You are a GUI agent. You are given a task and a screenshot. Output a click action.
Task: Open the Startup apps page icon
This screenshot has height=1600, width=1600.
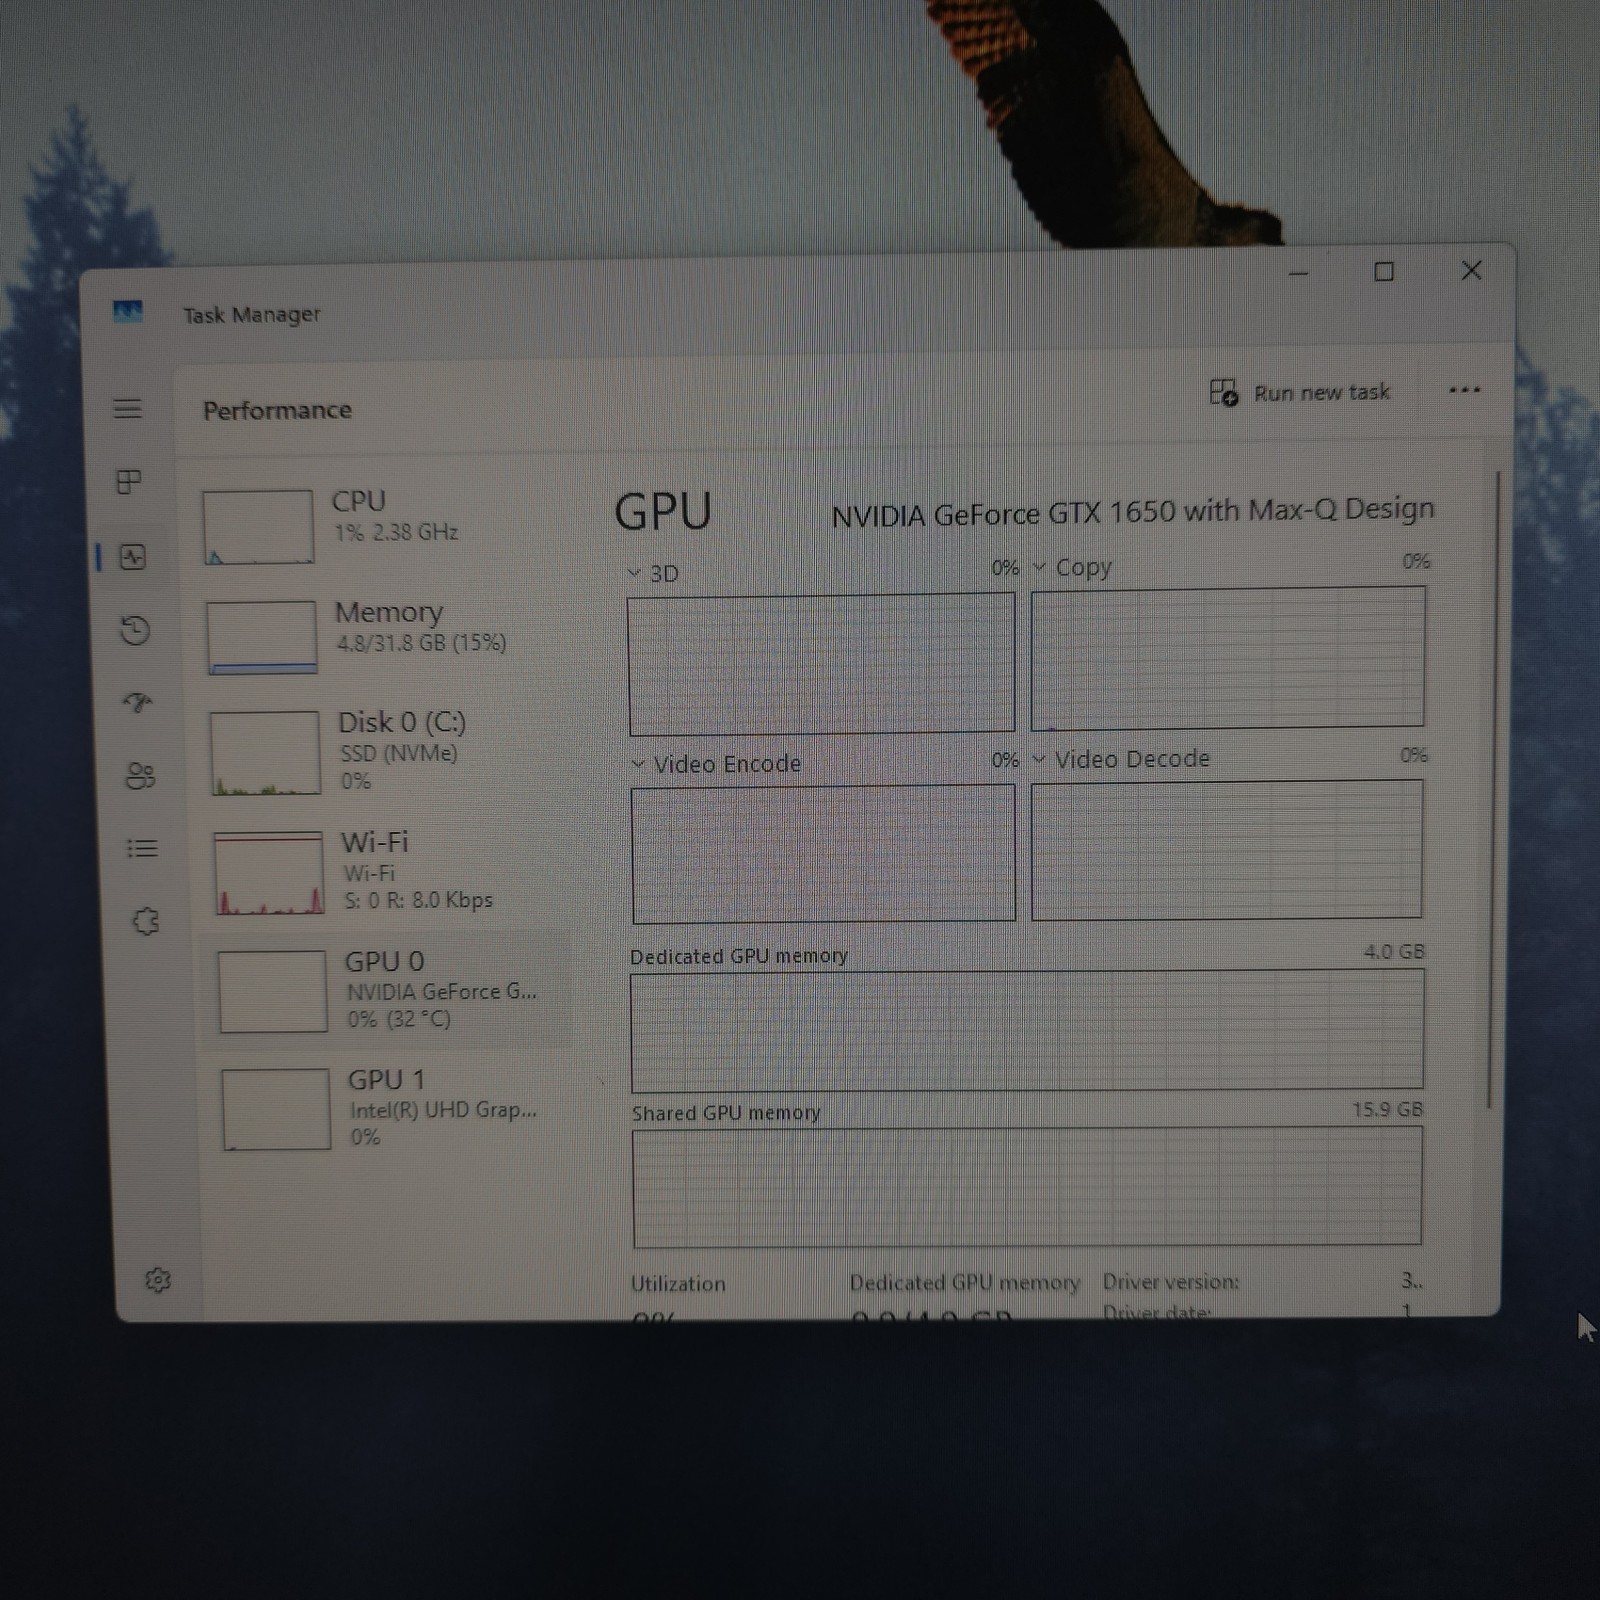[138, 703]
